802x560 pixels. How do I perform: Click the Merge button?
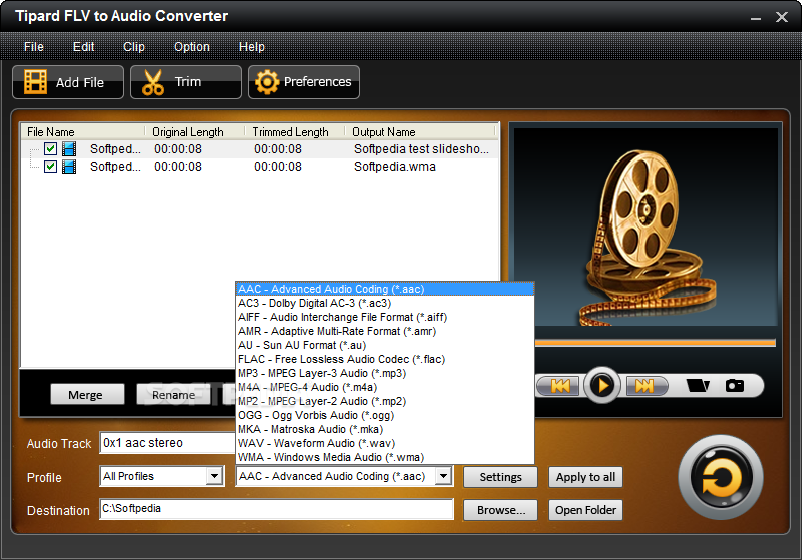[87, 394]
